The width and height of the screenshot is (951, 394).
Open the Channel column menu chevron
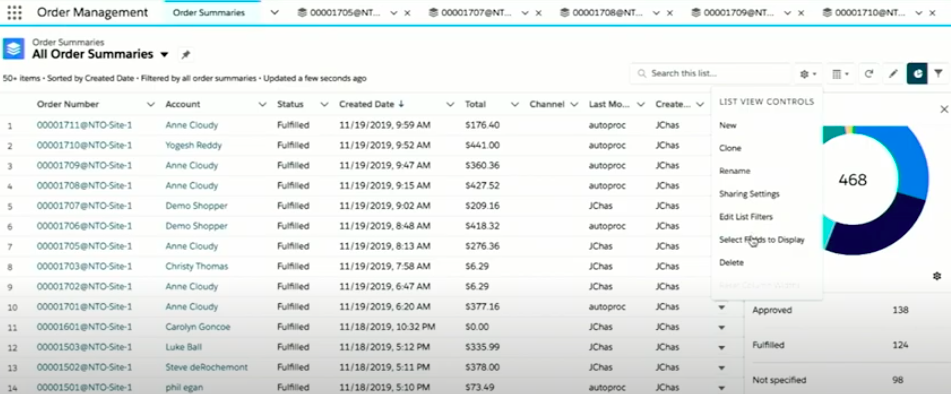point(574,104)
